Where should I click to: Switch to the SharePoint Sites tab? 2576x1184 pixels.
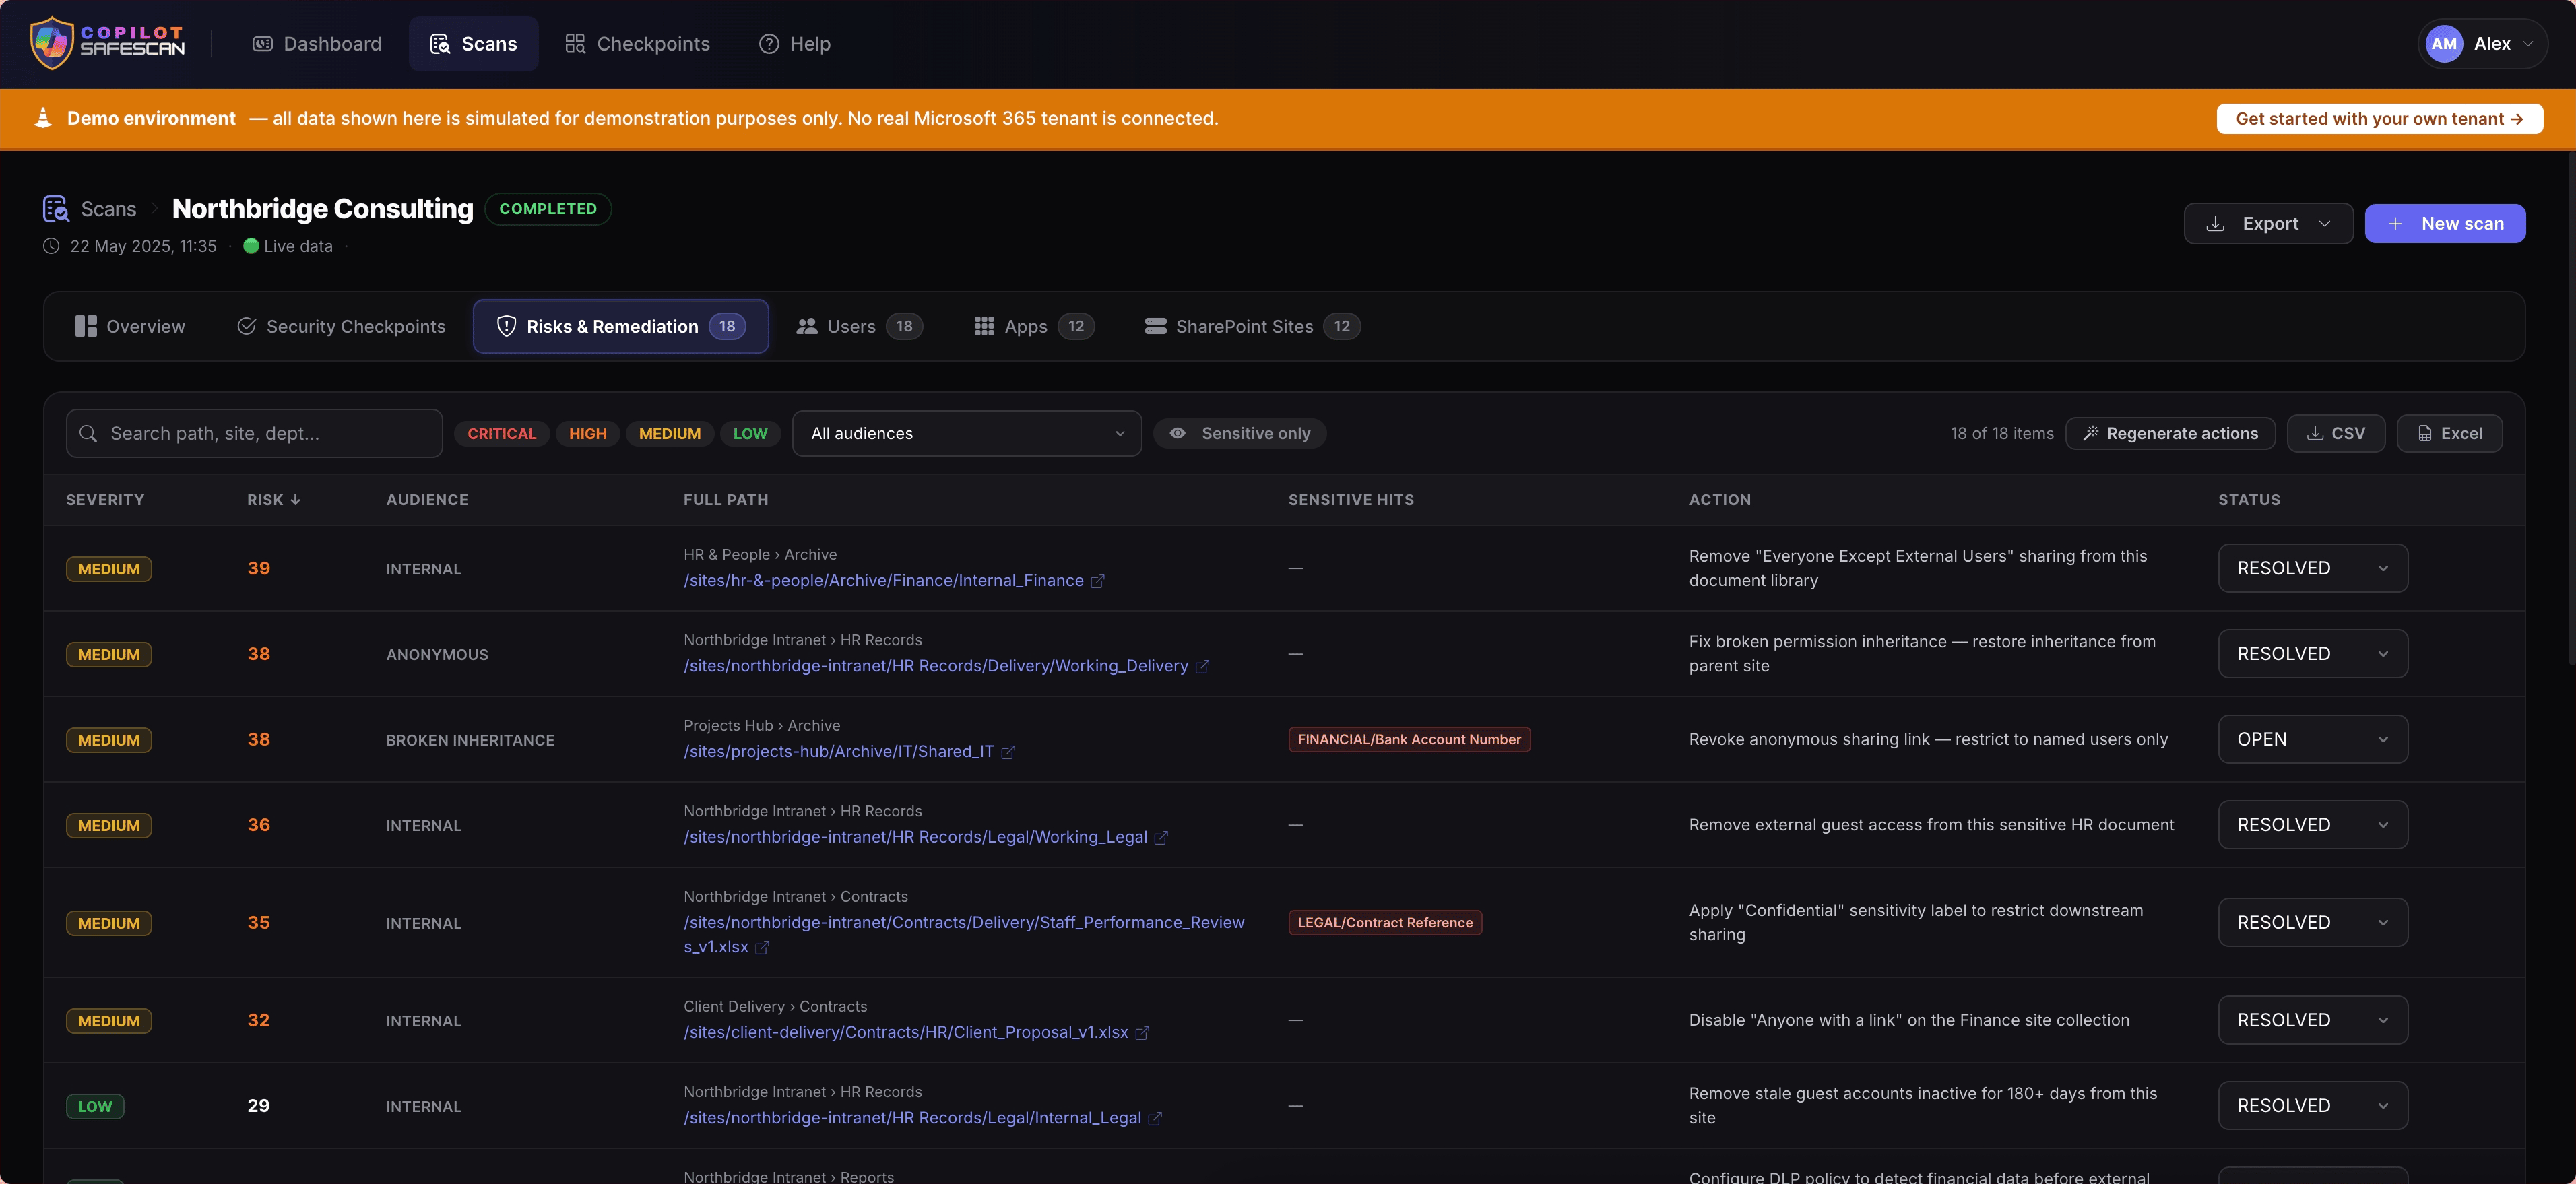[x=1252, y=327]
